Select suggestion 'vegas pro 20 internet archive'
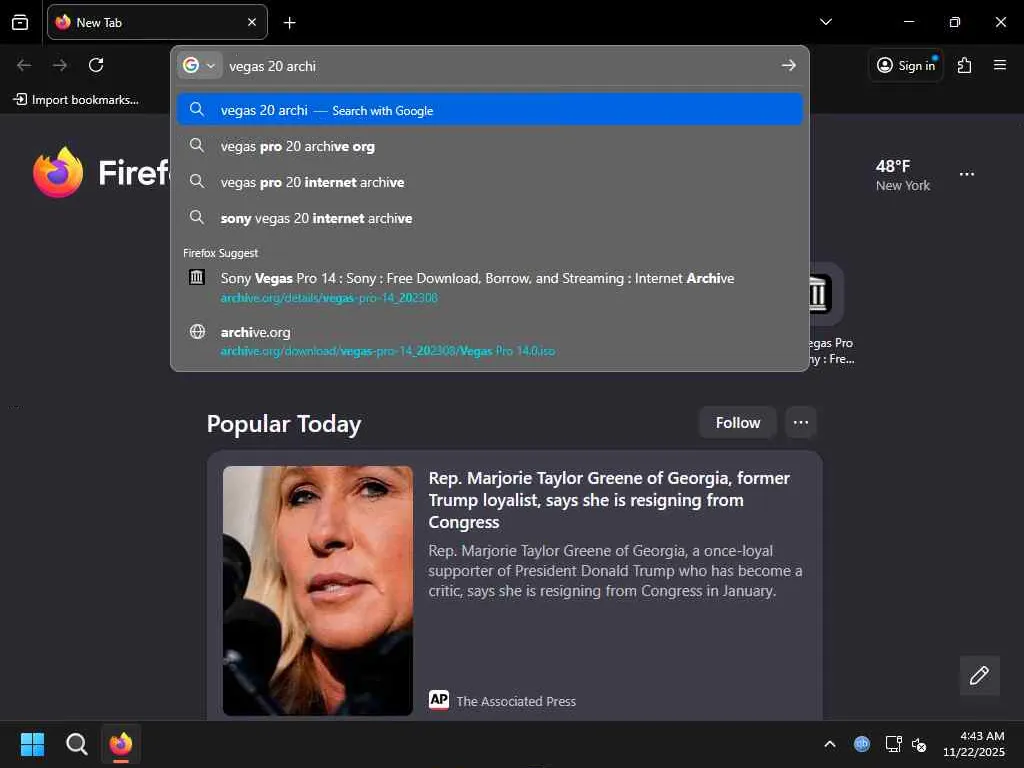 490,182
